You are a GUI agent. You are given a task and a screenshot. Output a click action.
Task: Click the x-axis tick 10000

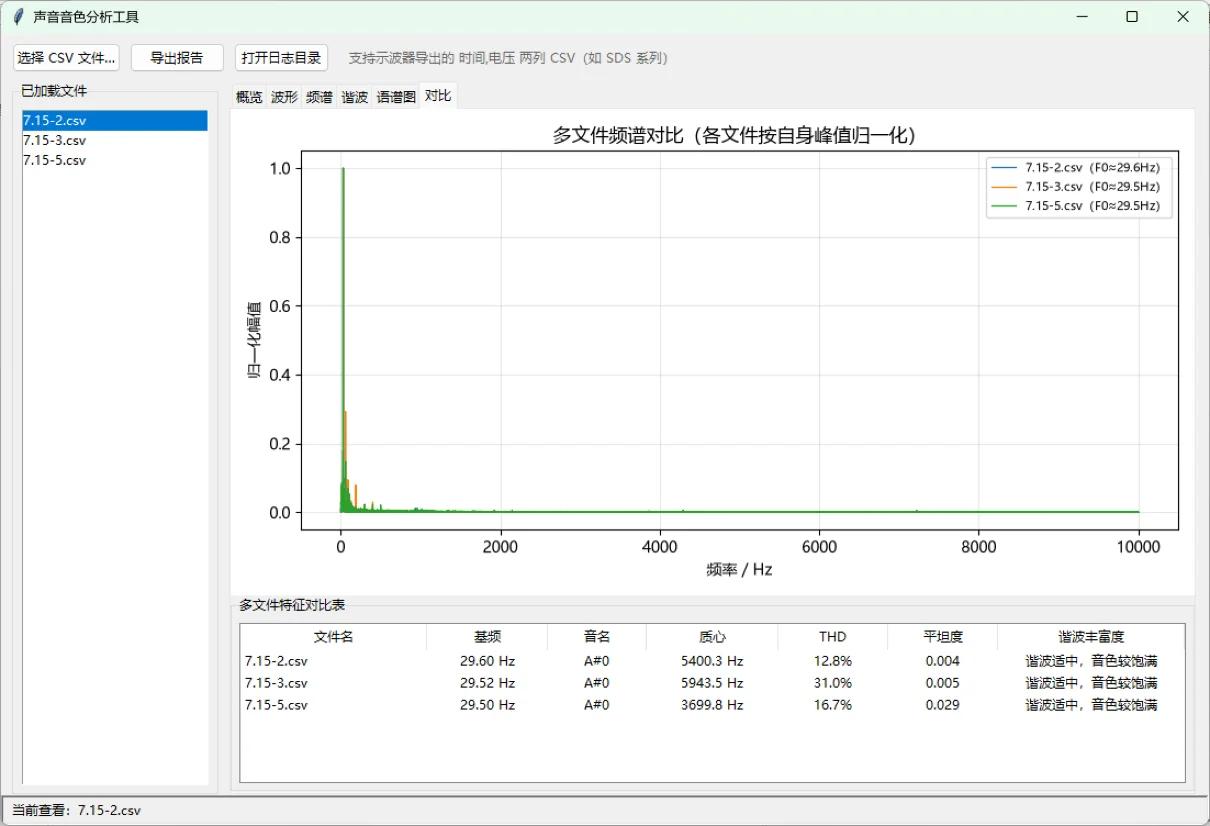pyautogui.click(x=1138, y=547)
